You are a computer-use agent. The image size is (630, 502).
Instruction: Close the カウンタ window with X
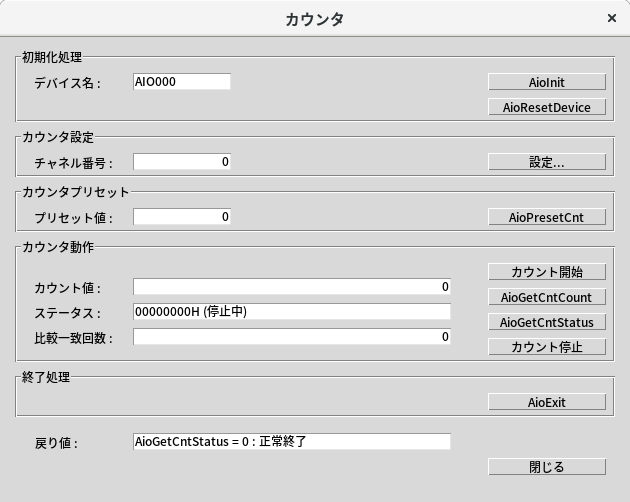coord(612,18)
